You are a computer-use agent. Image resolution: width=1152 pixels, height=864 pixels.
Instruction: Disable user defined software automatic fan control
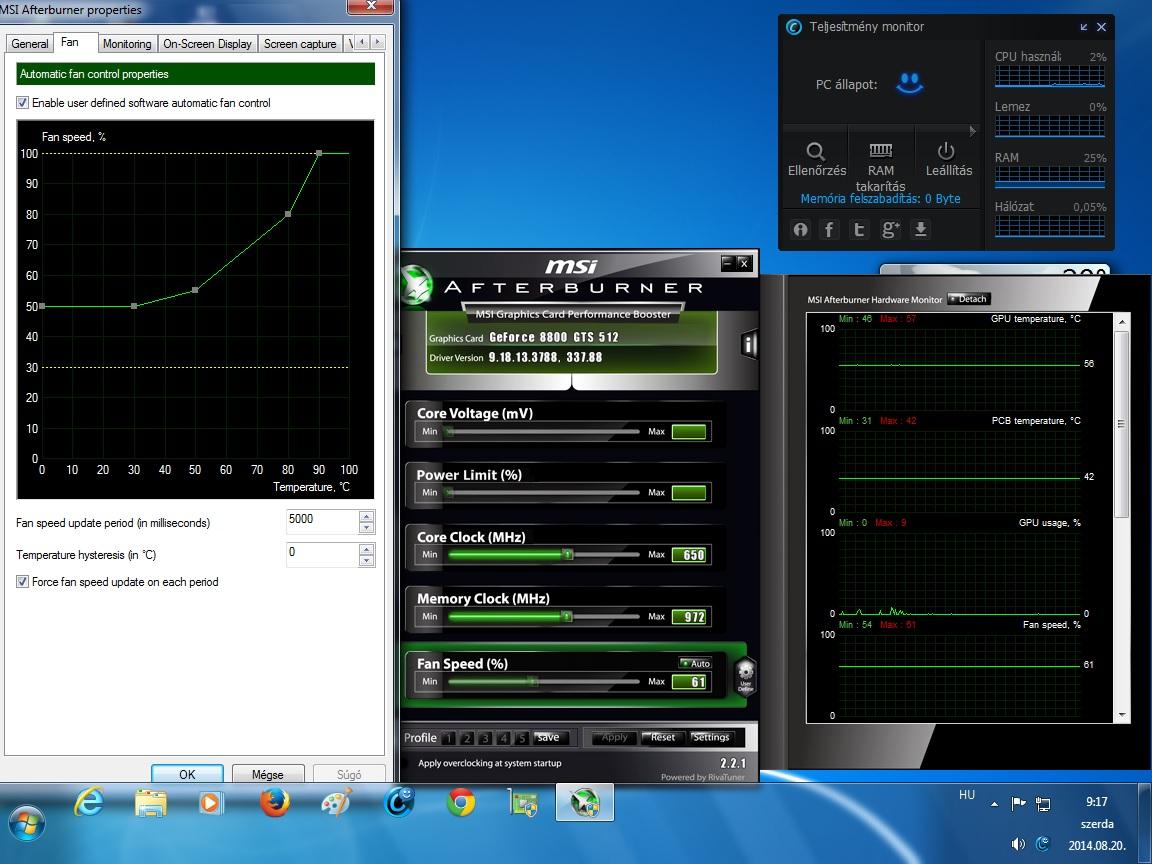(x=23, y=103)
